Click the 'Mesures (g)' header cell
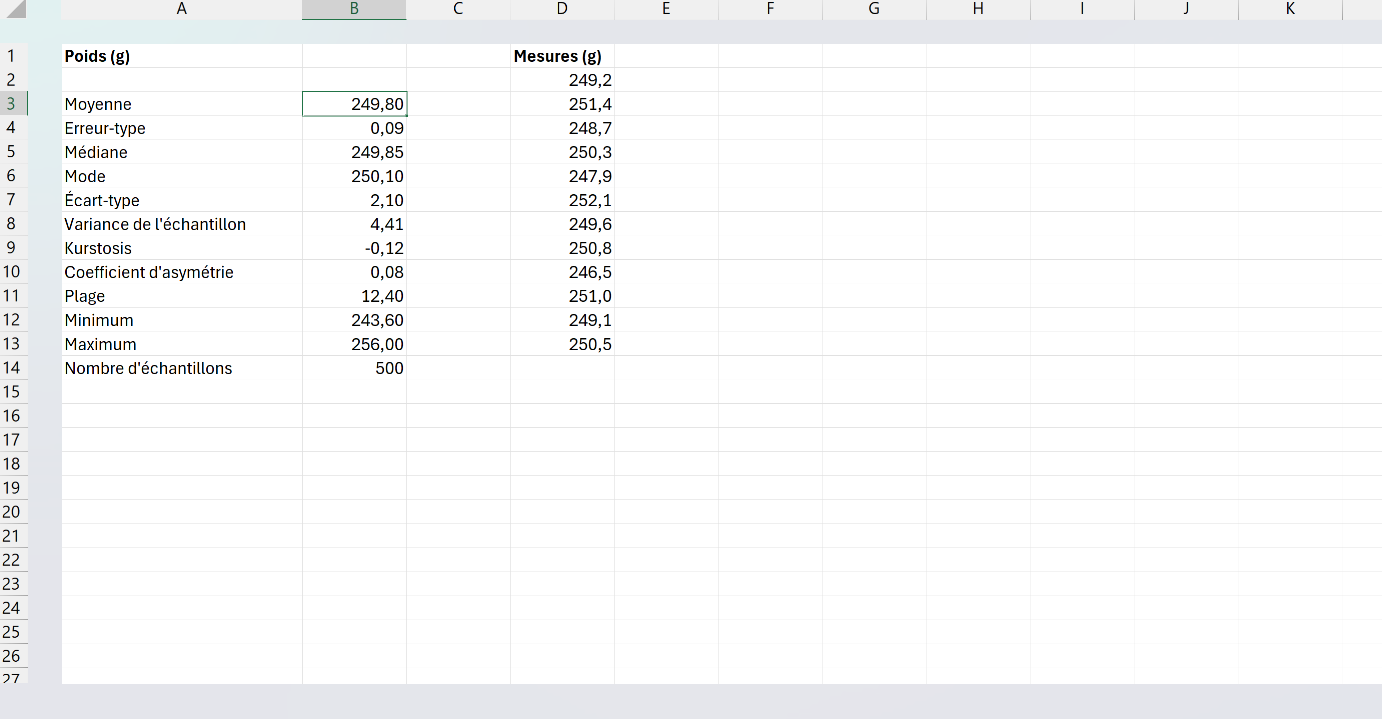 pos(562,56)
